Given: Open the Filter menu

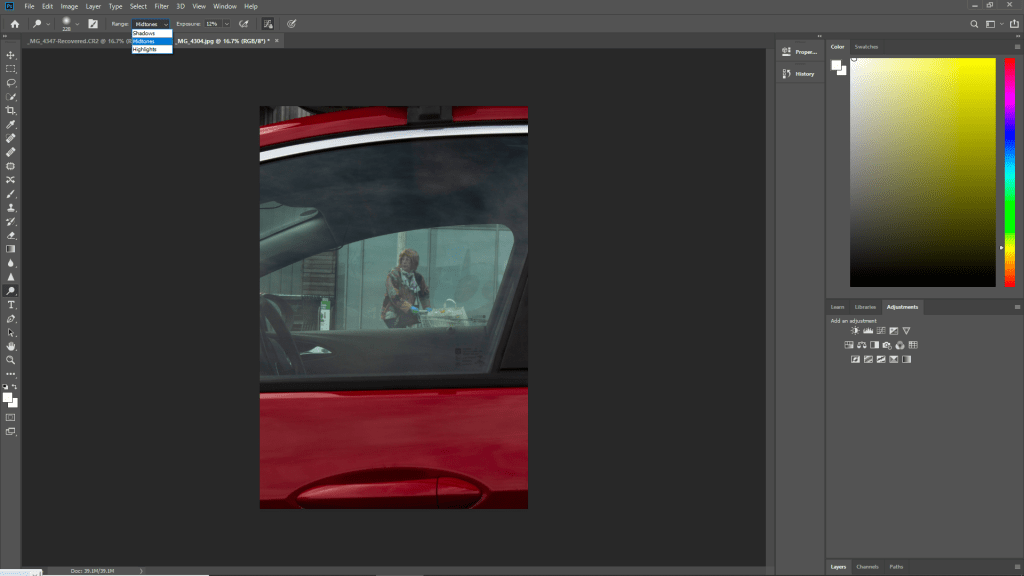Looking at the screenshot, I should [x=161, y=6].
